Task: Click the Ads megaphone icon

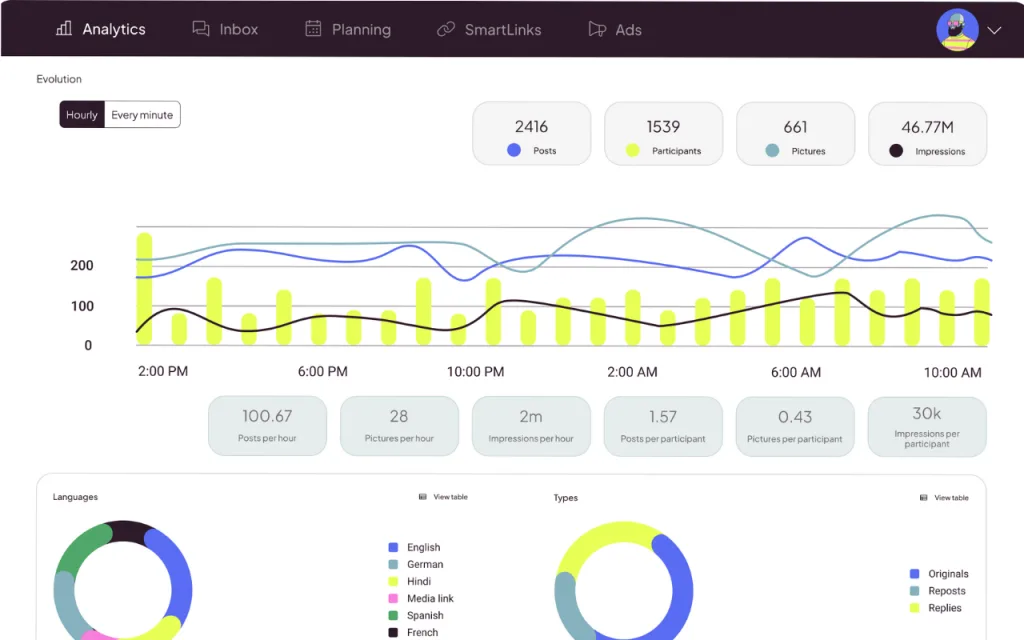Action: (597, 29)
